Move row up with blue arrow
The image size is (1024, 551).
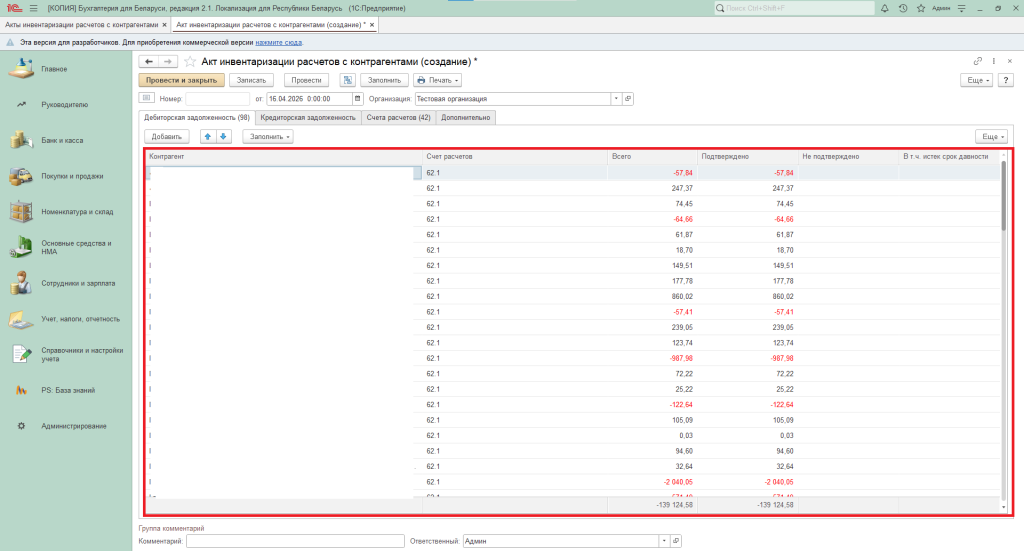coord(208,136)
